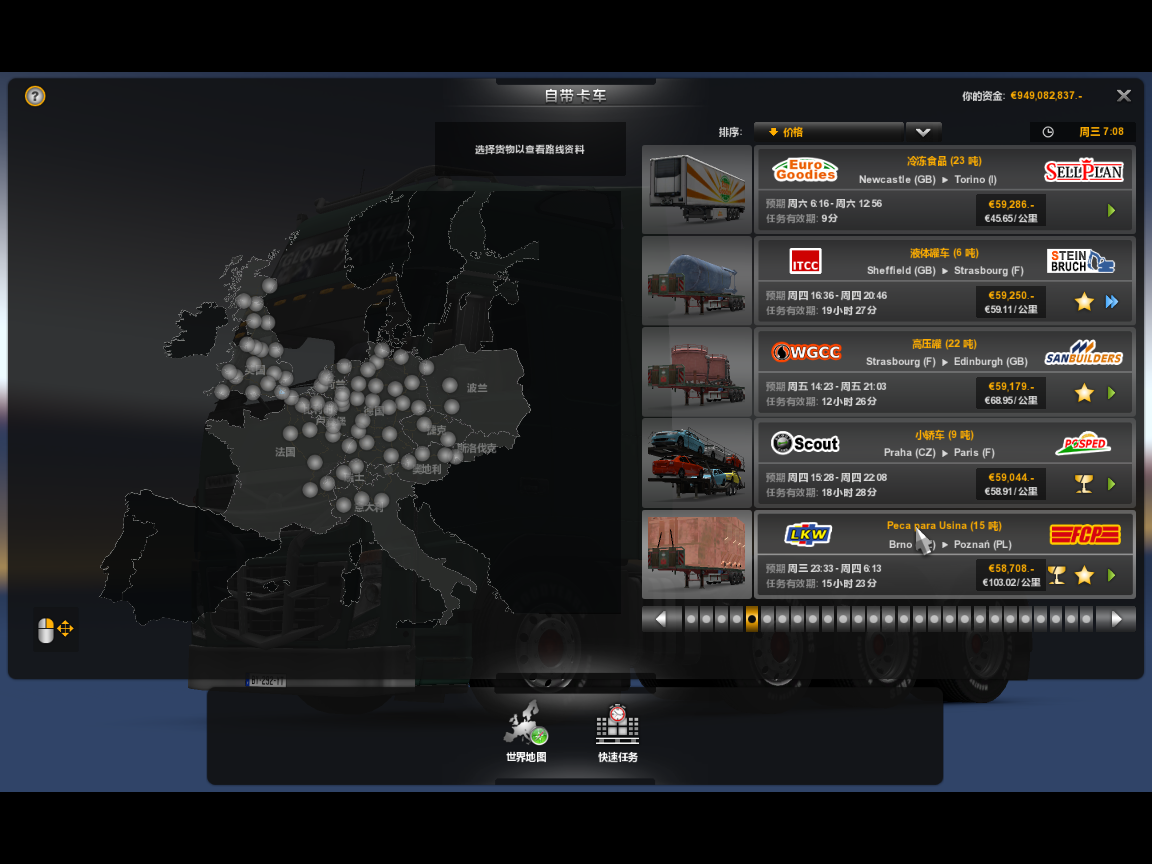Open the sort-by price (价格) dropdown
This screenshot has height=864, width=1152.
tap(828, 132)
